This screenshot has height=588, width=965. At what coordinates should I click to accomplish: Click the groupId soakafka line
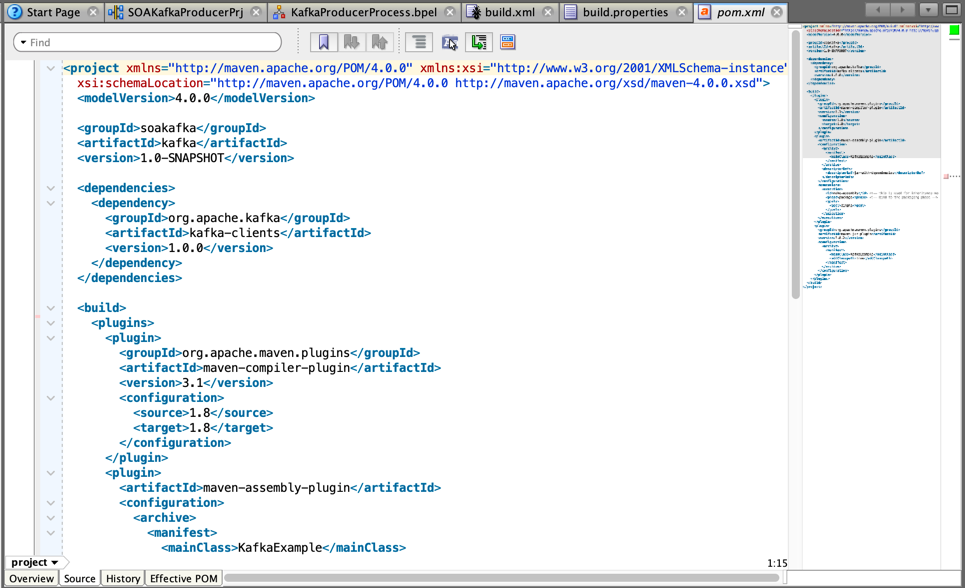[171, 128]
